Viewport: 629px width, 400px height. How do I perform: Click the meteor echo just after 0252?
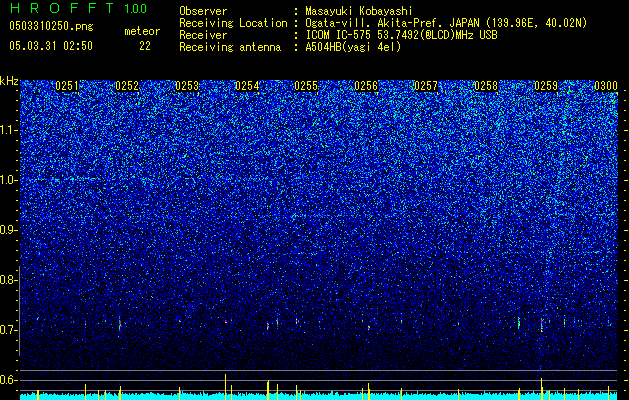120,324
